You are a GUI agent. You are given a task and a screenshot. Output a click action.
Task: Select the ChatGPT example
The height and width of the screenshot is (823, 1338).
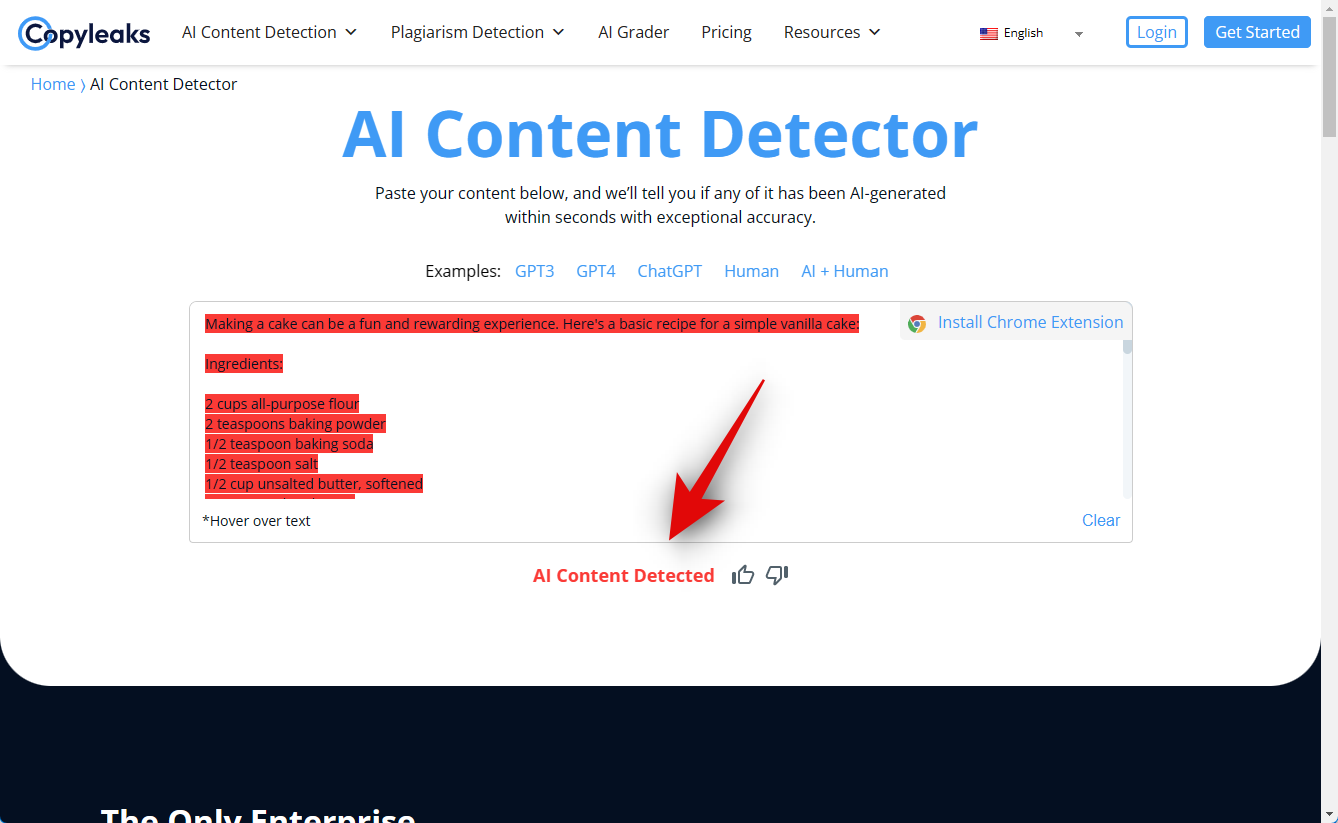[670, 271]
